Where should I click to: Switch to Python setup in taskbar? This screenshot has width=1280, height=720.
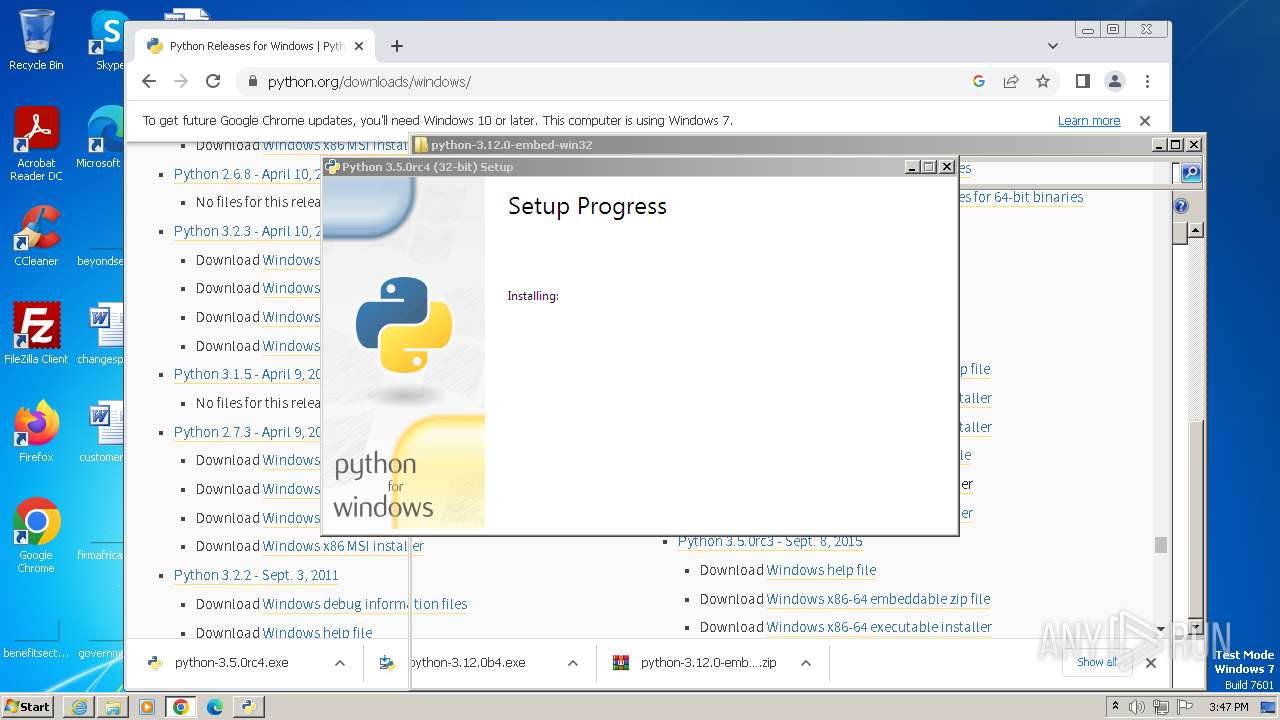[248, 707]
